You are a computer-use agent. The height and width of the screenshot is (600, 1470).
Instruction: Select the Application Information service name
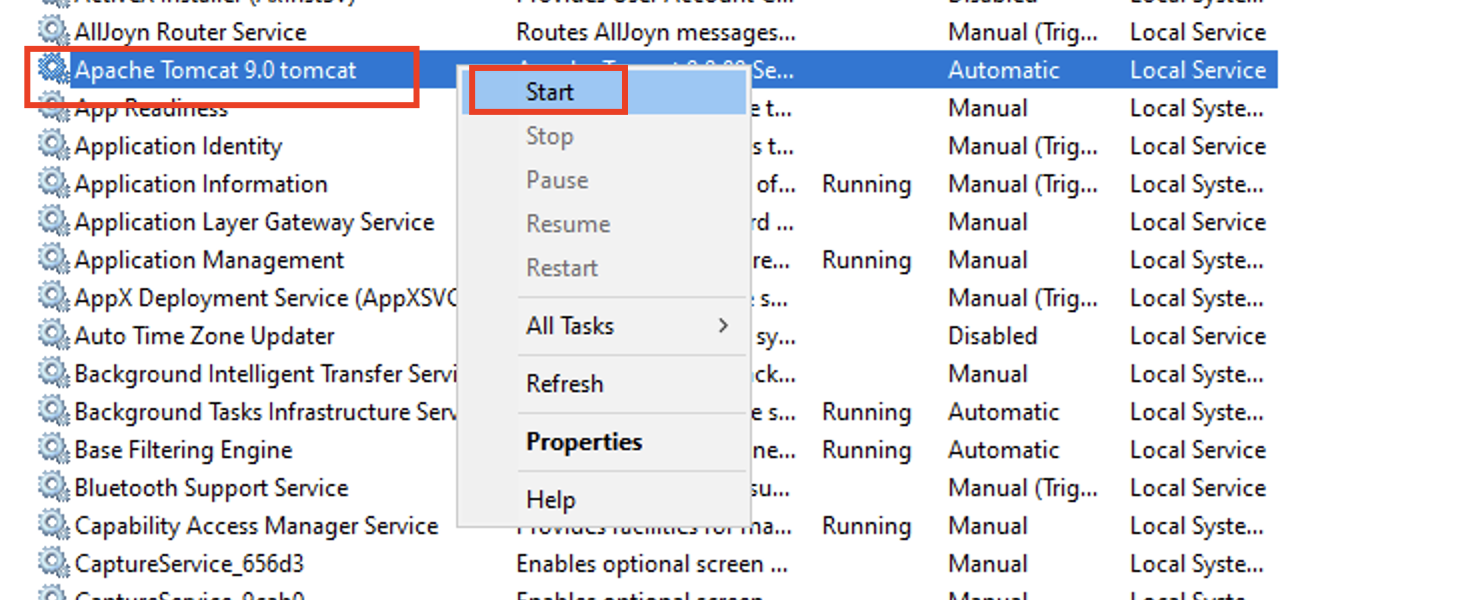coord(201,184)
